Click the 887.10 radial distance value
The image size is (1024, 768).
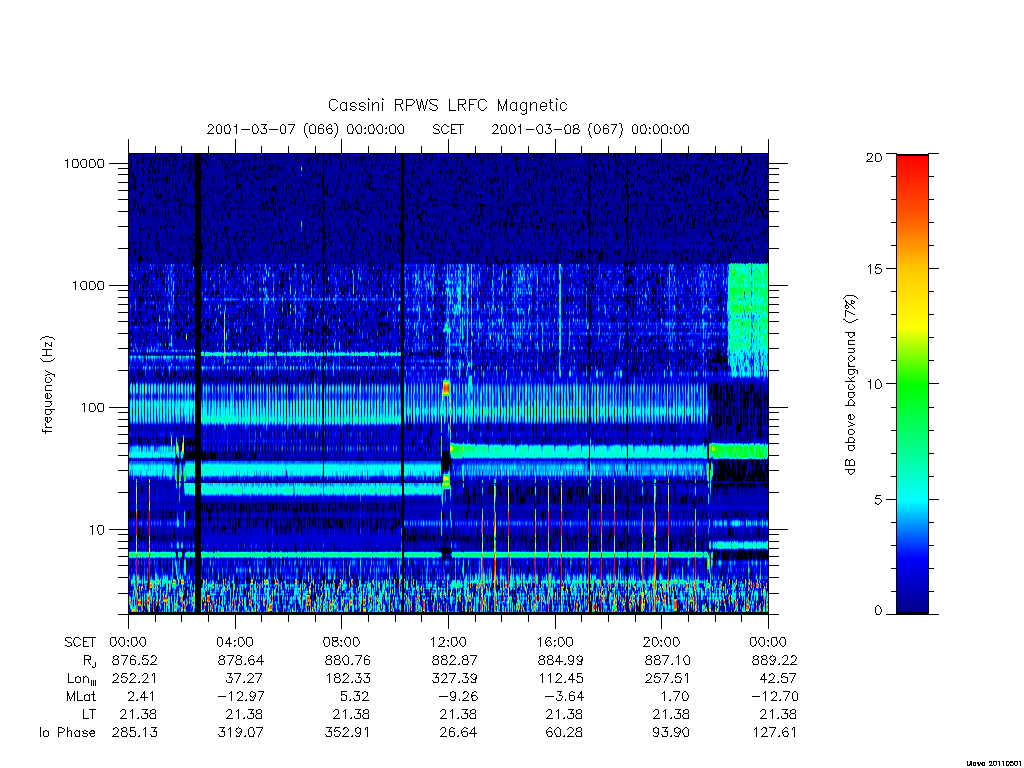[x=667, y=660]
